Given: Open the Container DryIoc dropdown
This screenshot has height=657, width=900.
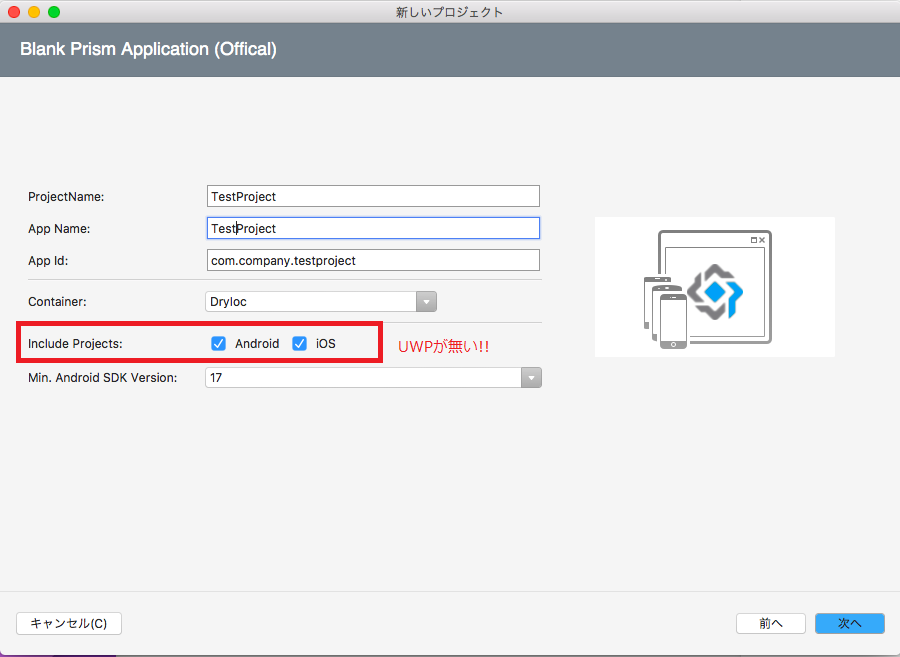Looking at the screenshot, I should coord(321,302).
